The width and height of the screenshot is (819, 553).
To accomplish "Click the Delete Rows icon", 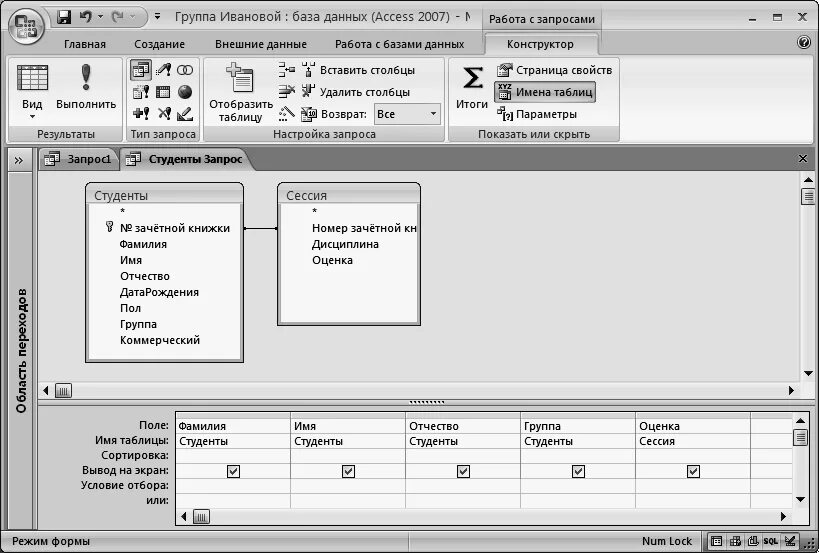I will click(x=286, y=92).
